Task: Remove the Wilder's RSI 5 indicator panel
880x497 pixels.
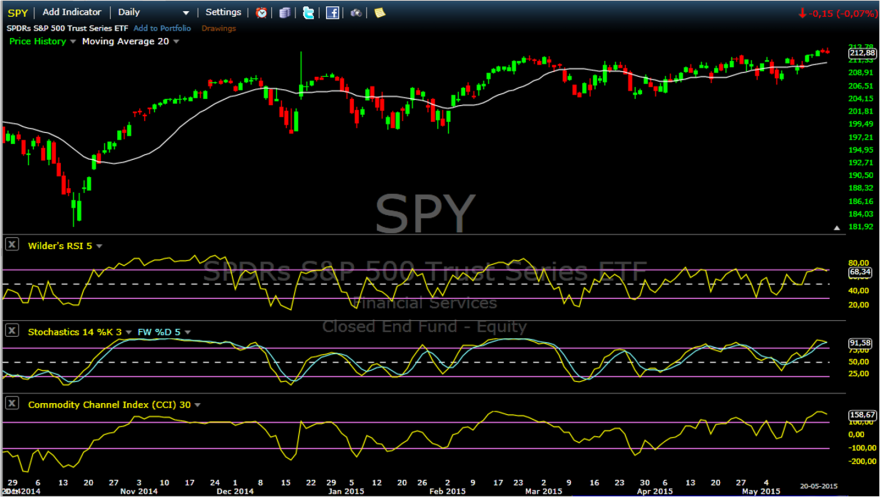Action: click(x=12, y=244)
